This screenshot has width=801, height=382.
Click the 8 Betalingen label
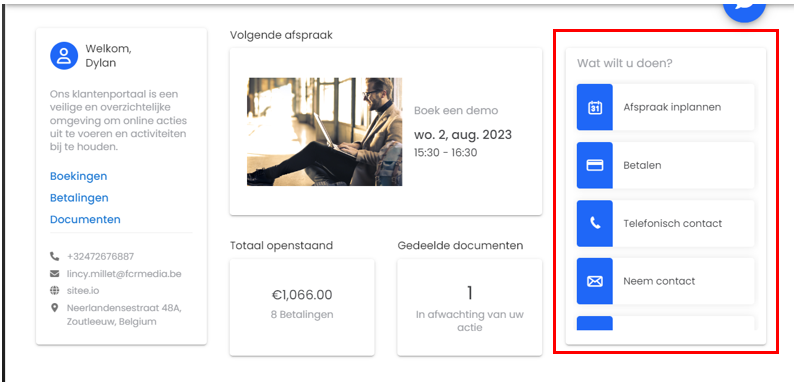click(x=302, y=315)
